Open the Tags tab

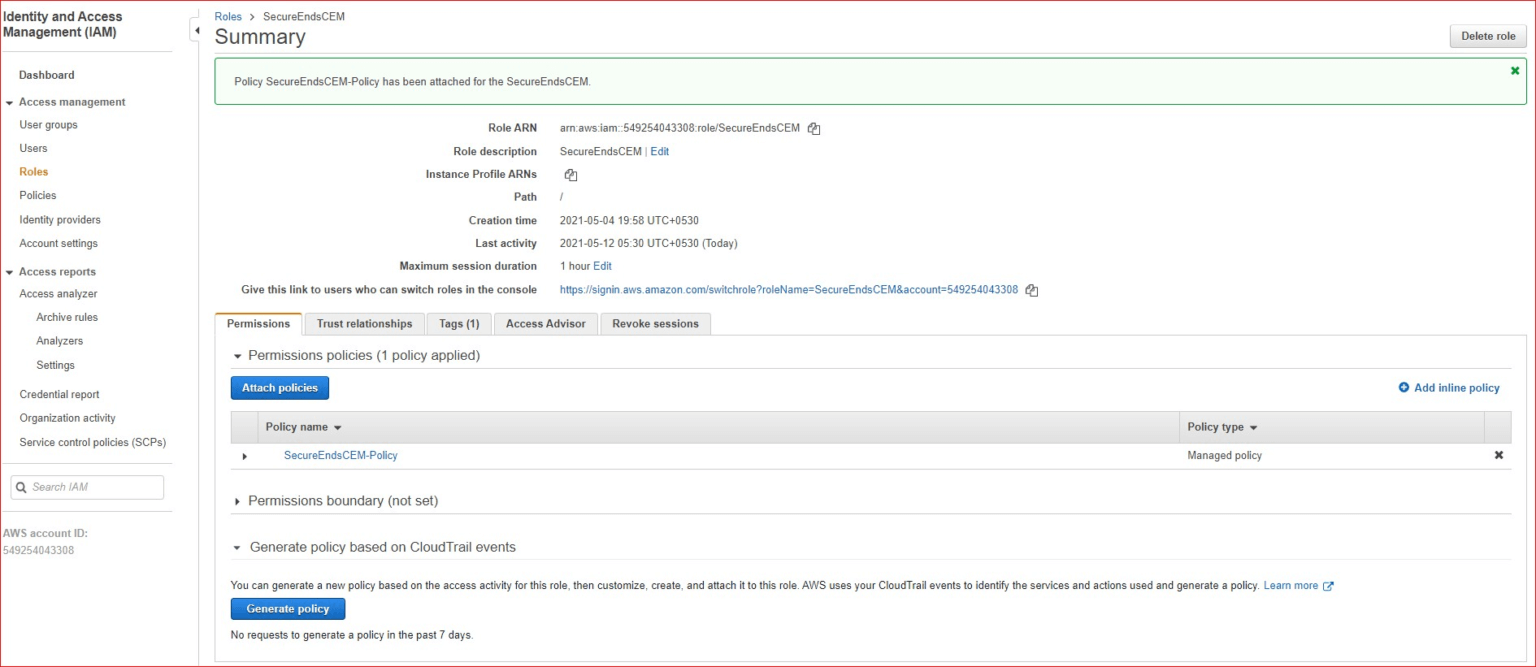click(x=458, y=323)
